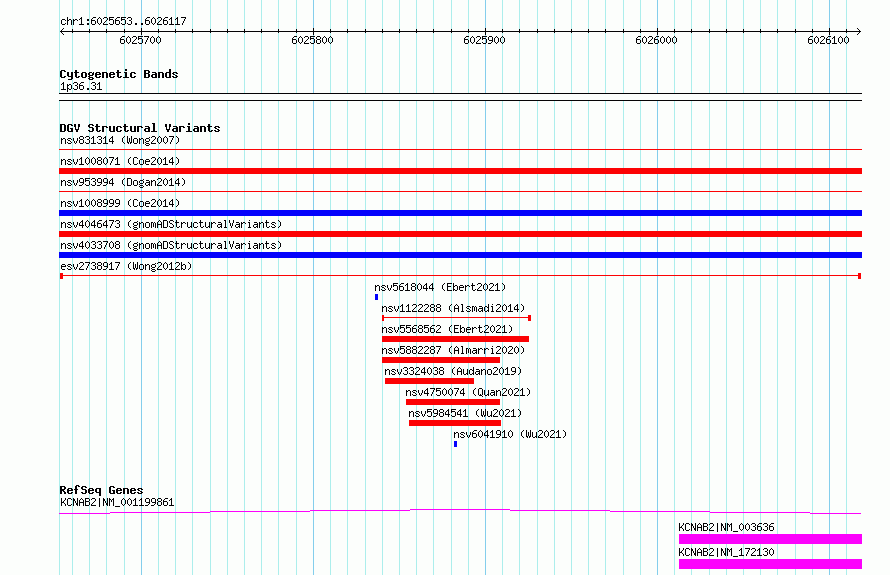890x575 pixels.
Task: Click the red bar of nsv5882287
Action: coord(441,360)
